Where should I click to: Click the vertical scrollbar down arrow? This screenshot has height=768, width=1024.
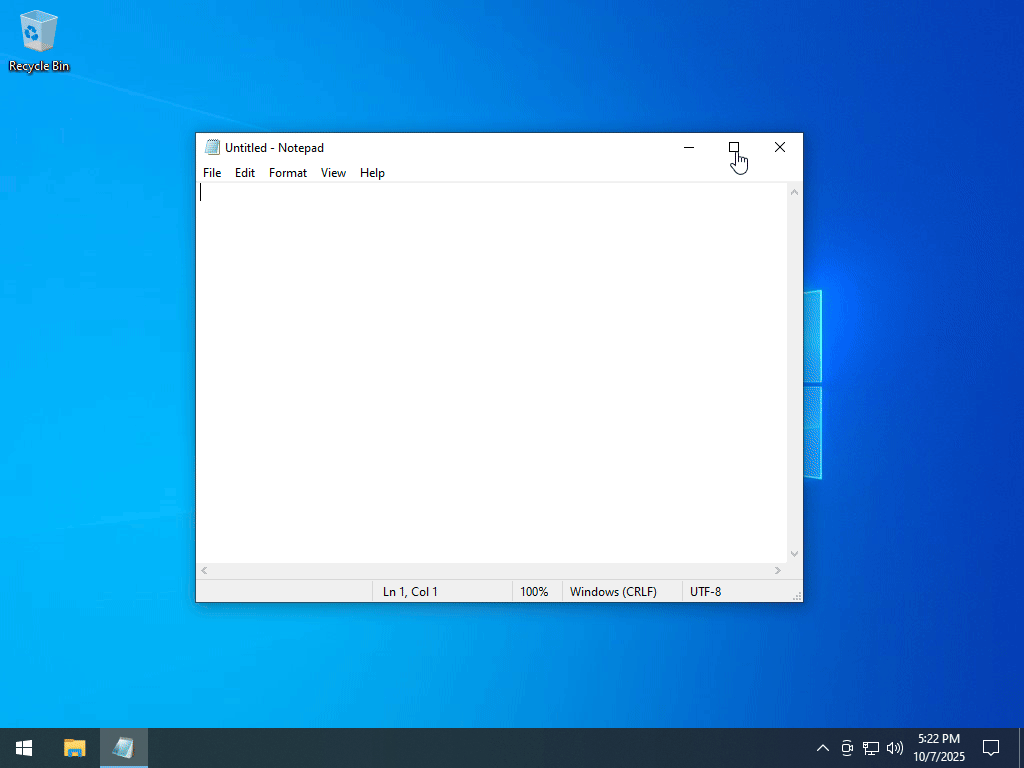tap(795, 554)
